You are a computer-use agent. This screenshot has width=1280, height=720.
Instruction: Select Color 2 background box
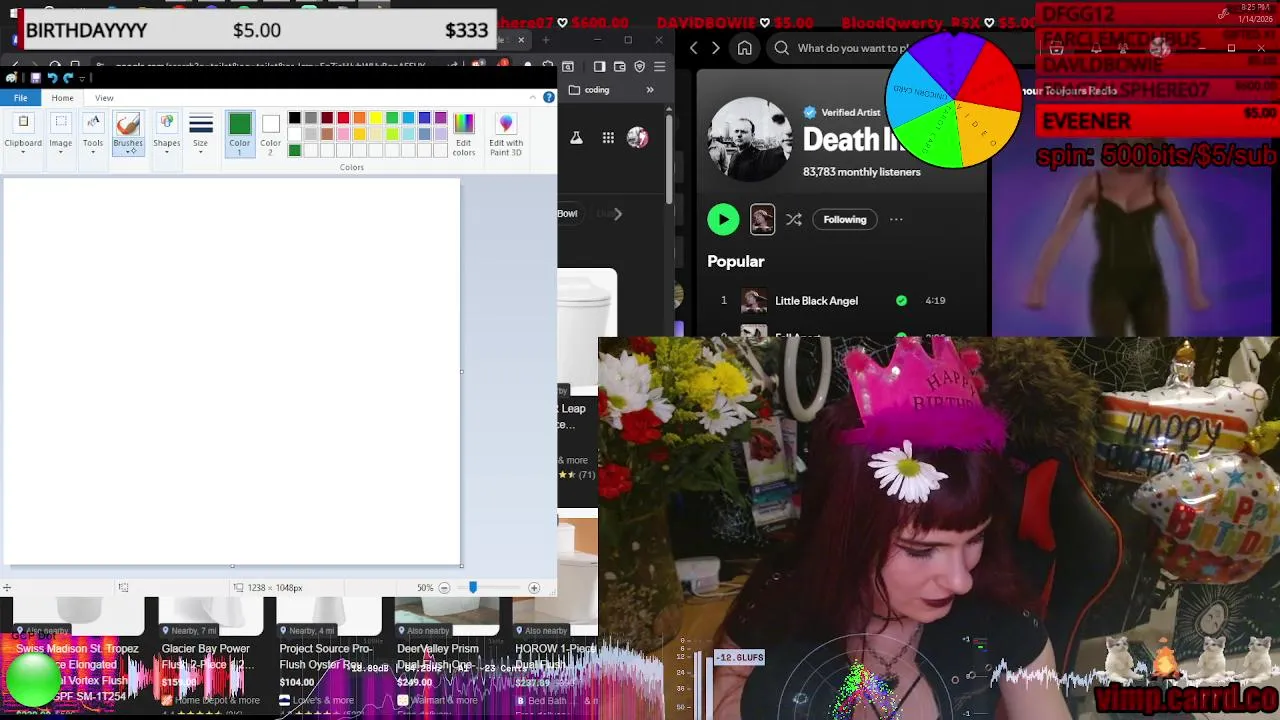[271, 133]
